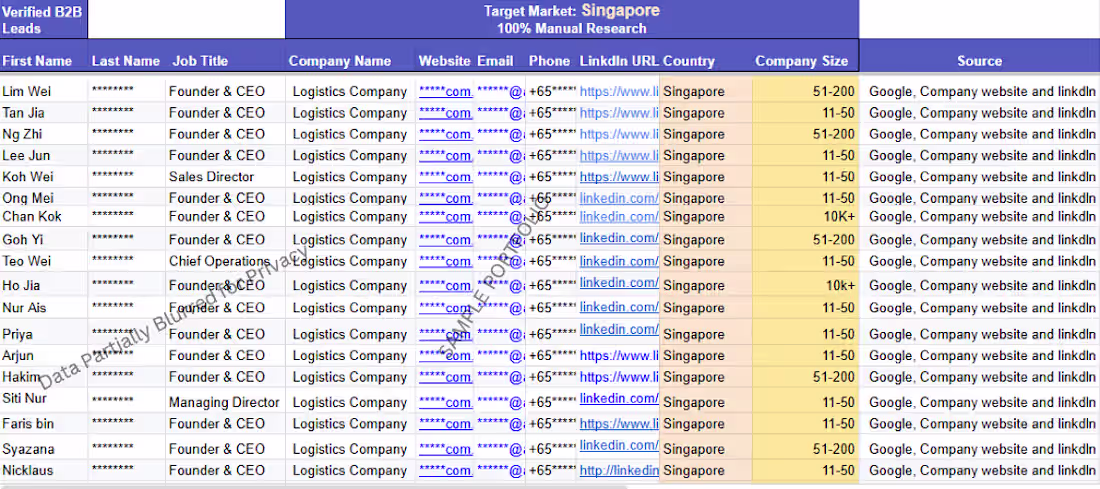
Task: Open the LinkedIn URL in Tan Jia's row
Action: (x=619, y=113)
